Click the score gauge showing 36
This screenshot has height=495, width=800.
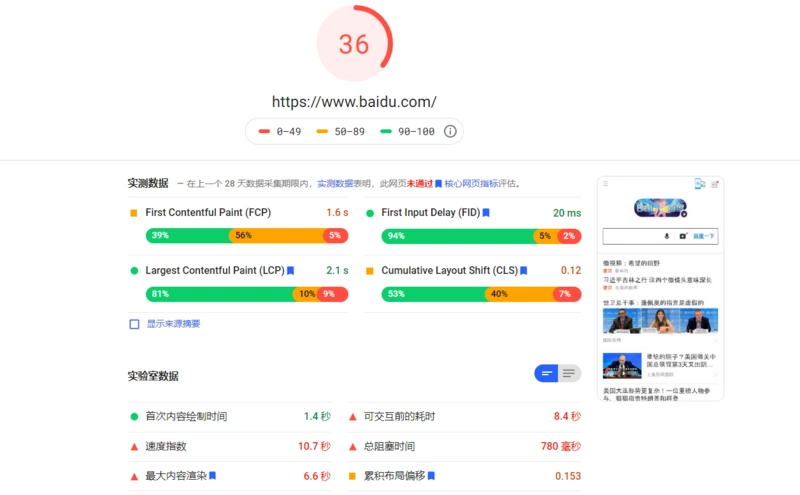[x=355, y=43]
